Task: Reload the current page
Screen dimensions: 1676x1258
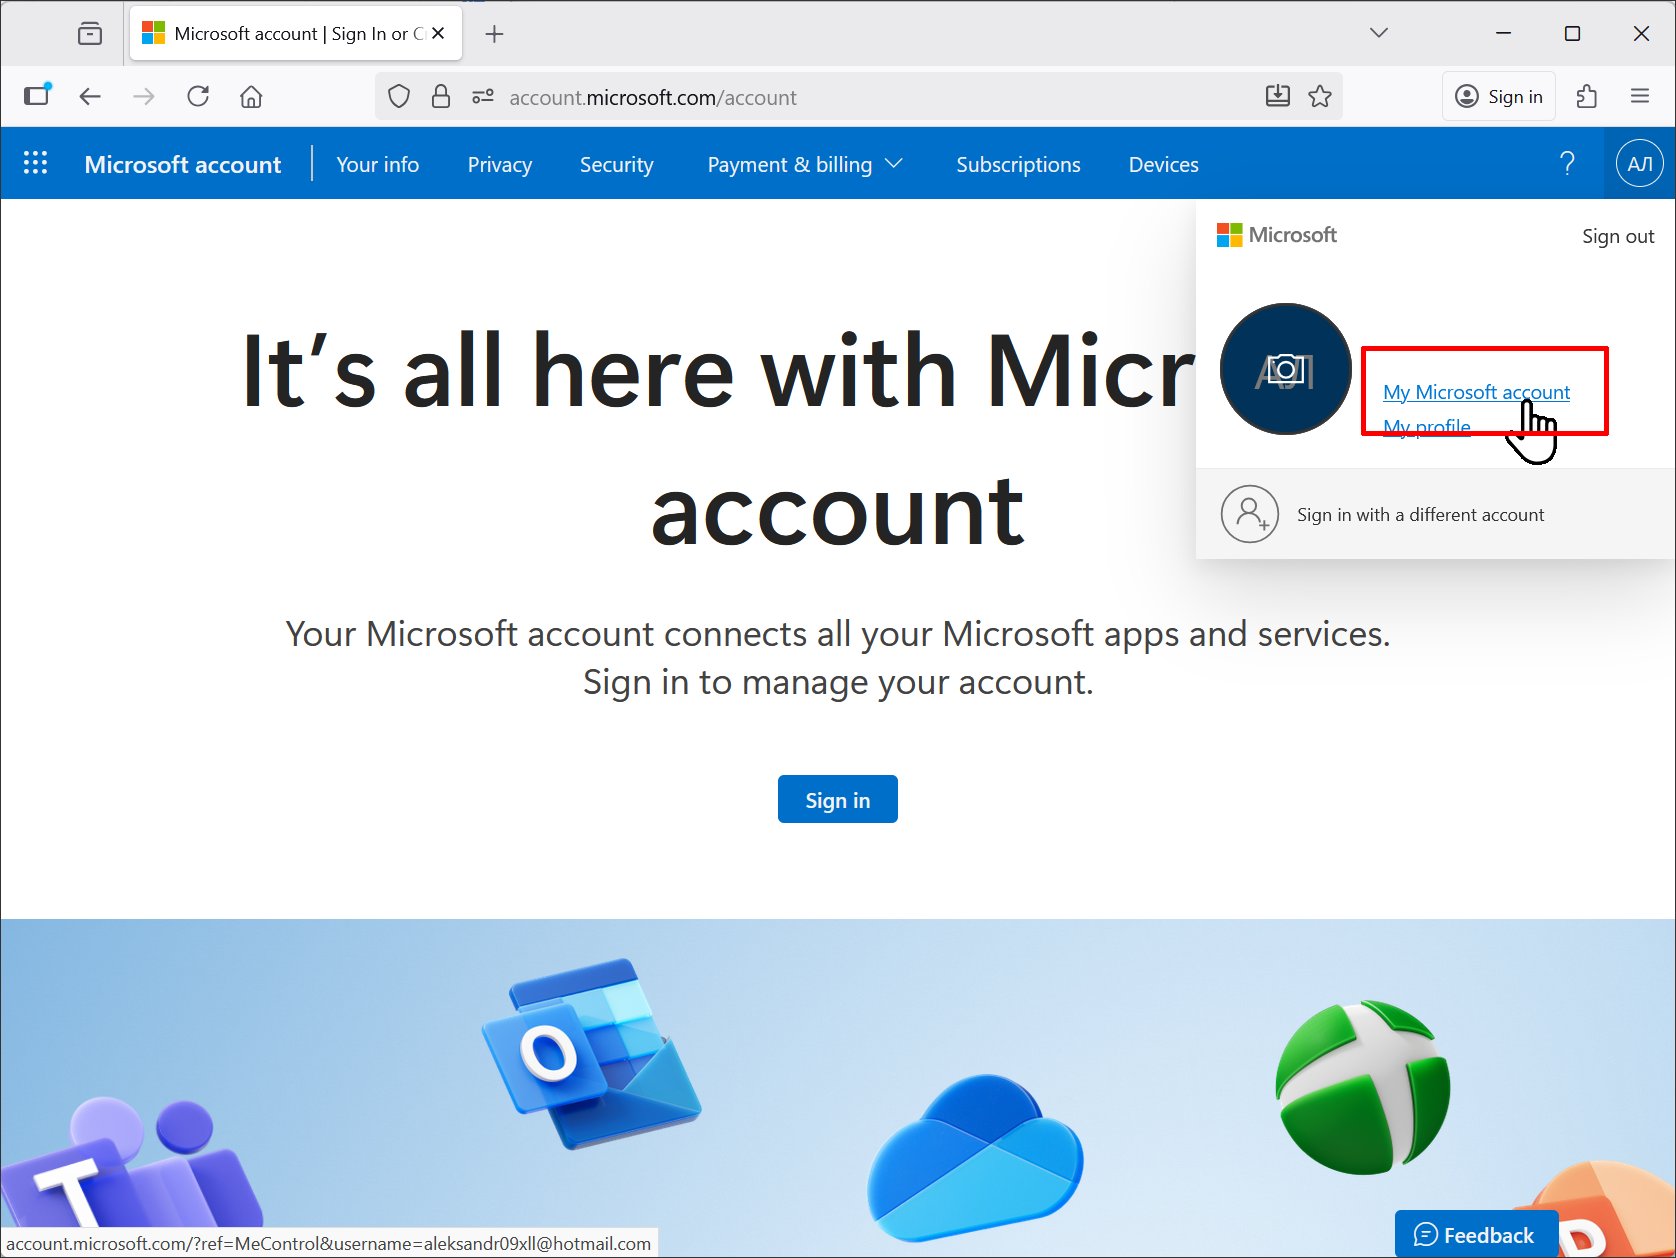Action: pyautogui.click(x=198, y=96)
